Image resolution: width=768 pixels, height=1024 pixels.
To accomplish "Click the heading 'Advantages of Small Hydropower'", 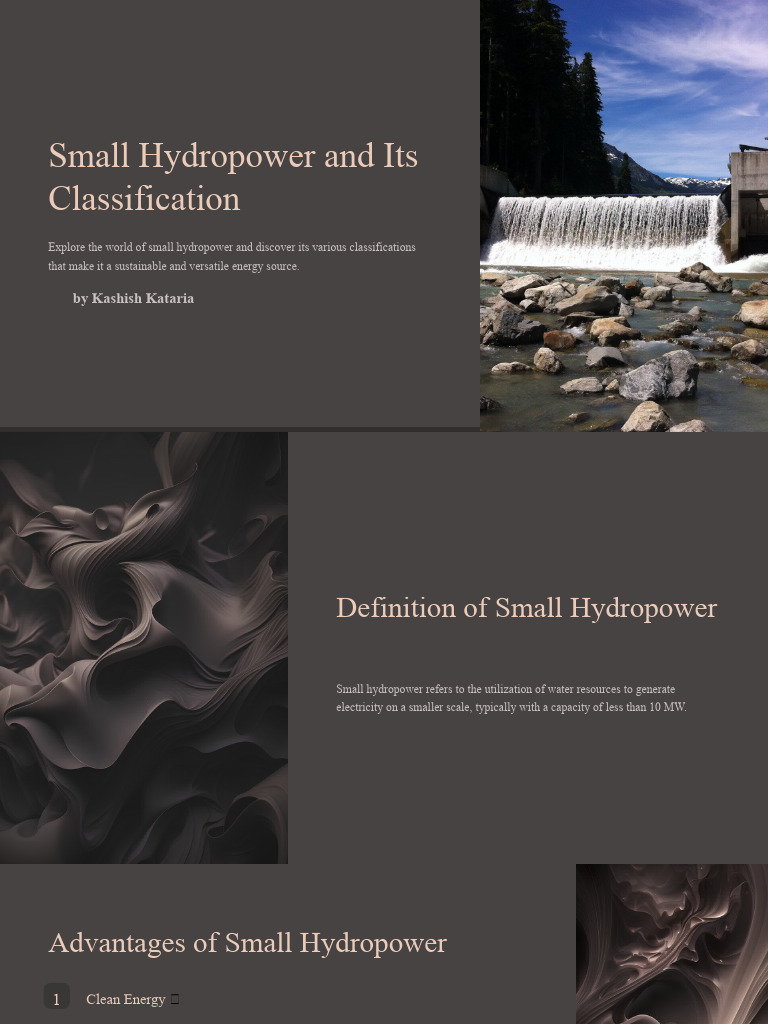I will [x=248, y=943].
